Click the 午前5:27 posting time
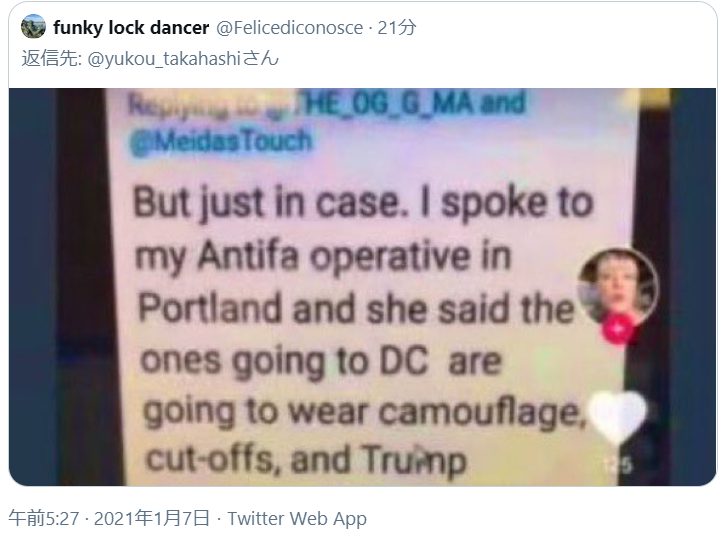725x539 pixels. (x=44, y=518)
